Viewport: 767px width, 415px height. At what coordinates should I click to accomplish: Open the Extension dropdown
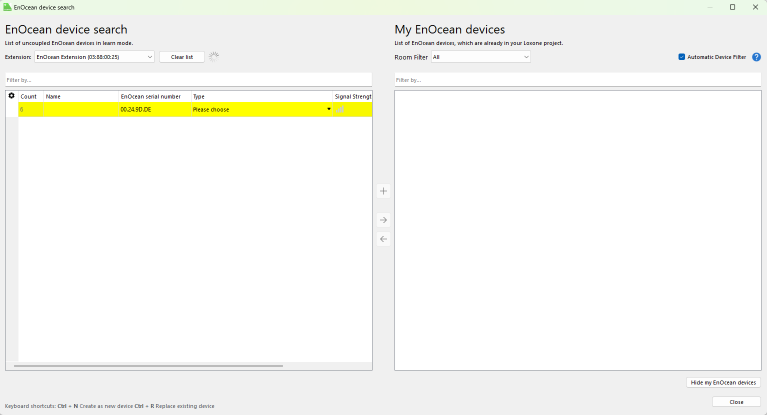coord(94,57)
